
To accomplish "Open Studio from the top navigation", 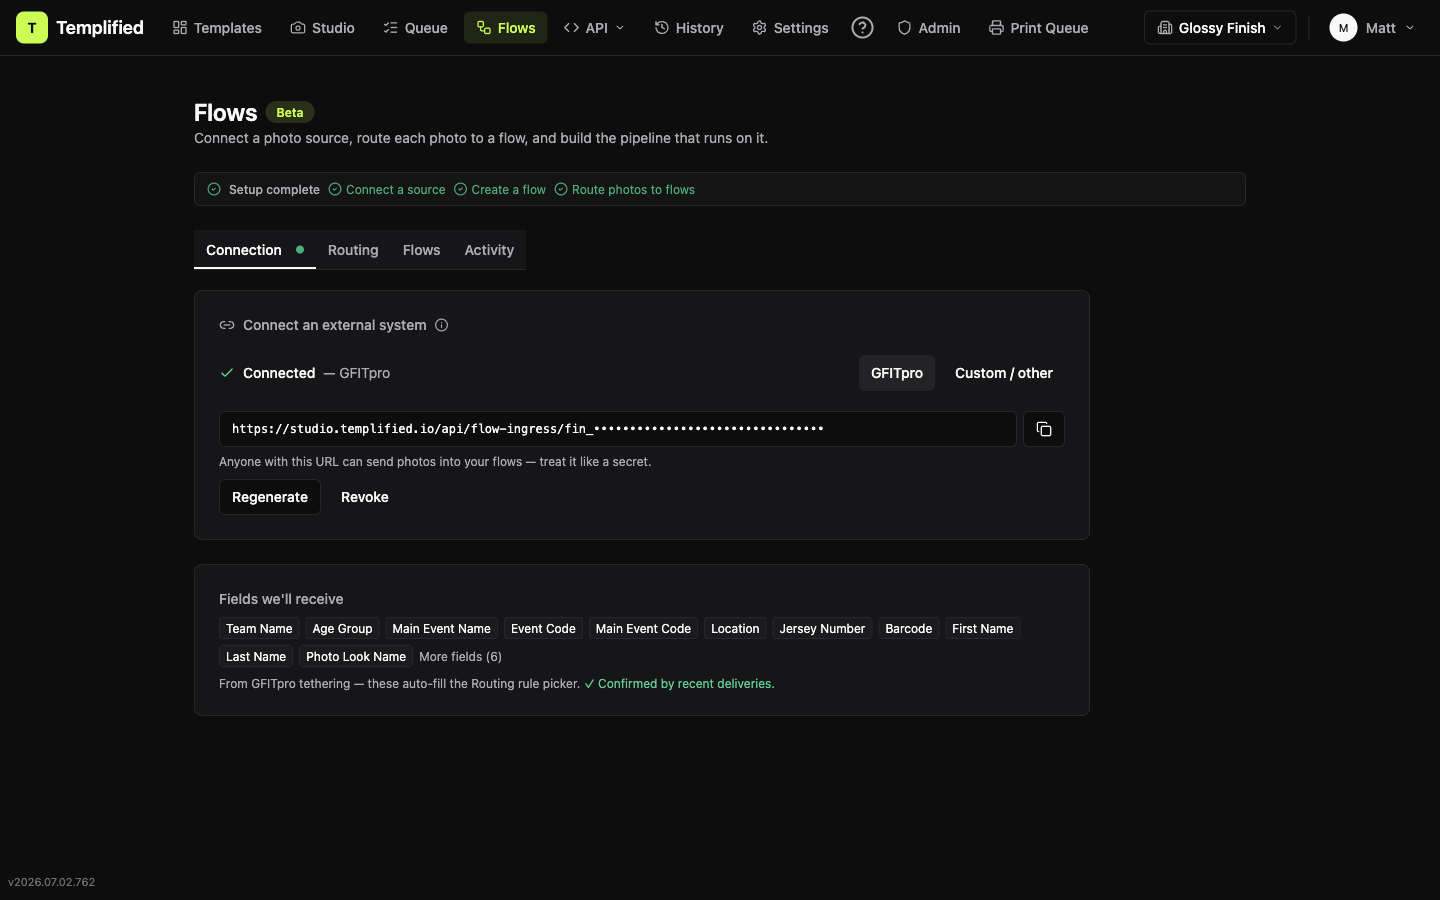I will click(x=322, y=28).
